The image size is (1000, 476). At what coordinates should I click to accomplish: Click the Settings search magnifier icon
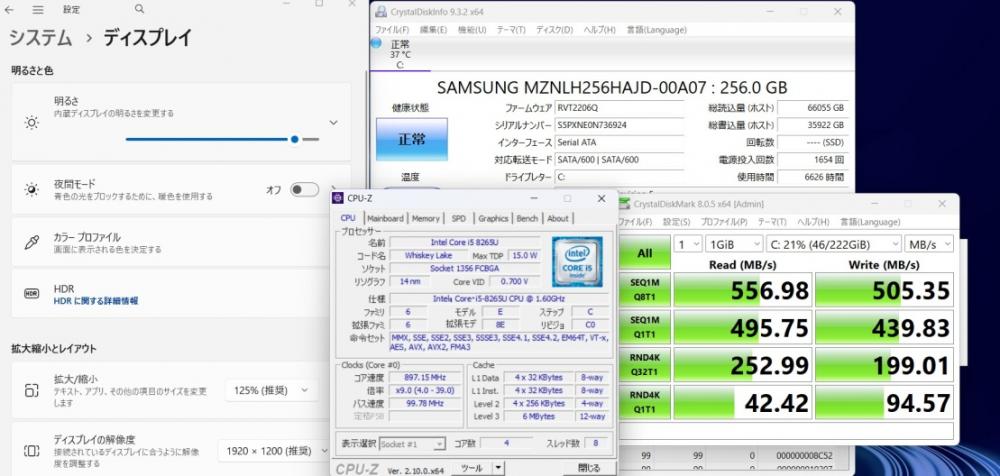click(140, 9)
